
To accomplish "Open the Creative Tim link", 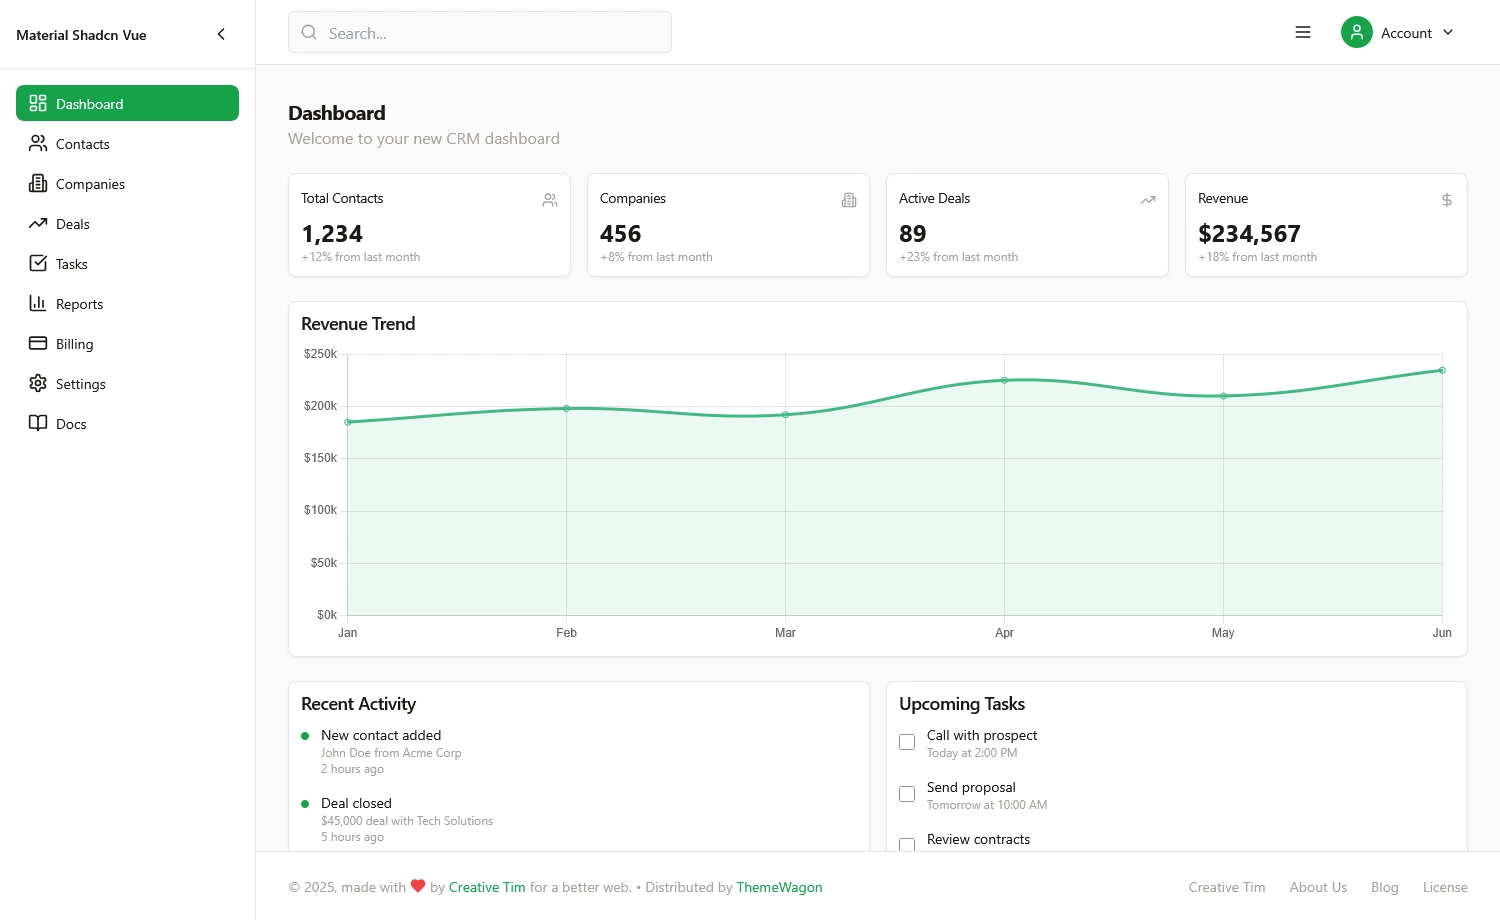I will [487, 887].
